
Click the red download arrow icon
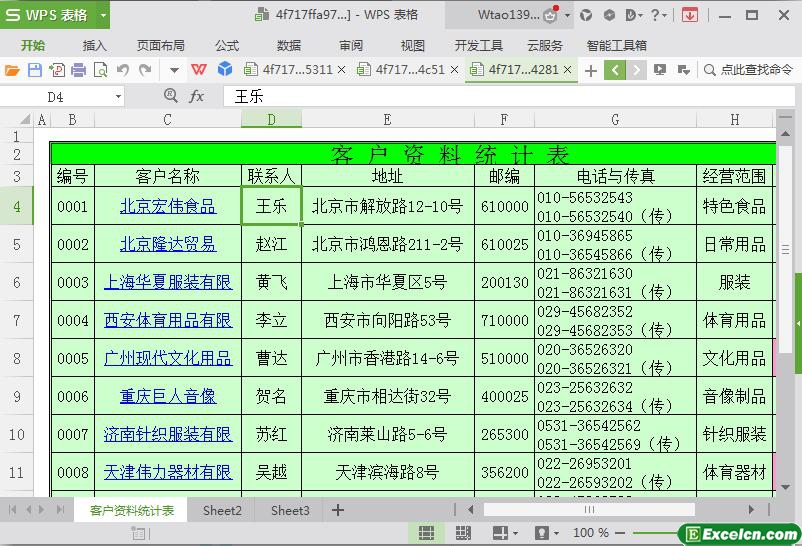click(x=689, y=15)
